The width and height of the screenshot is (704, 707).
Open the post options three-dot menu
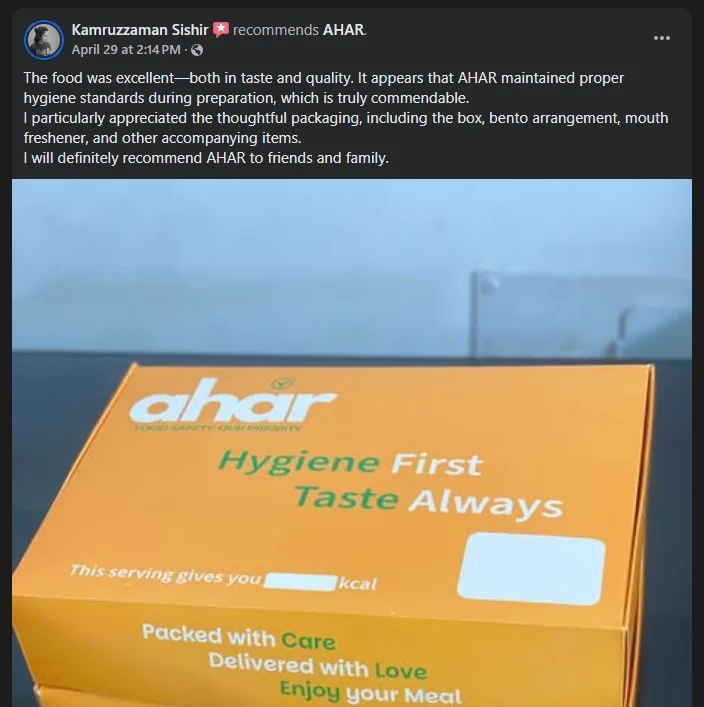point(662,38)
